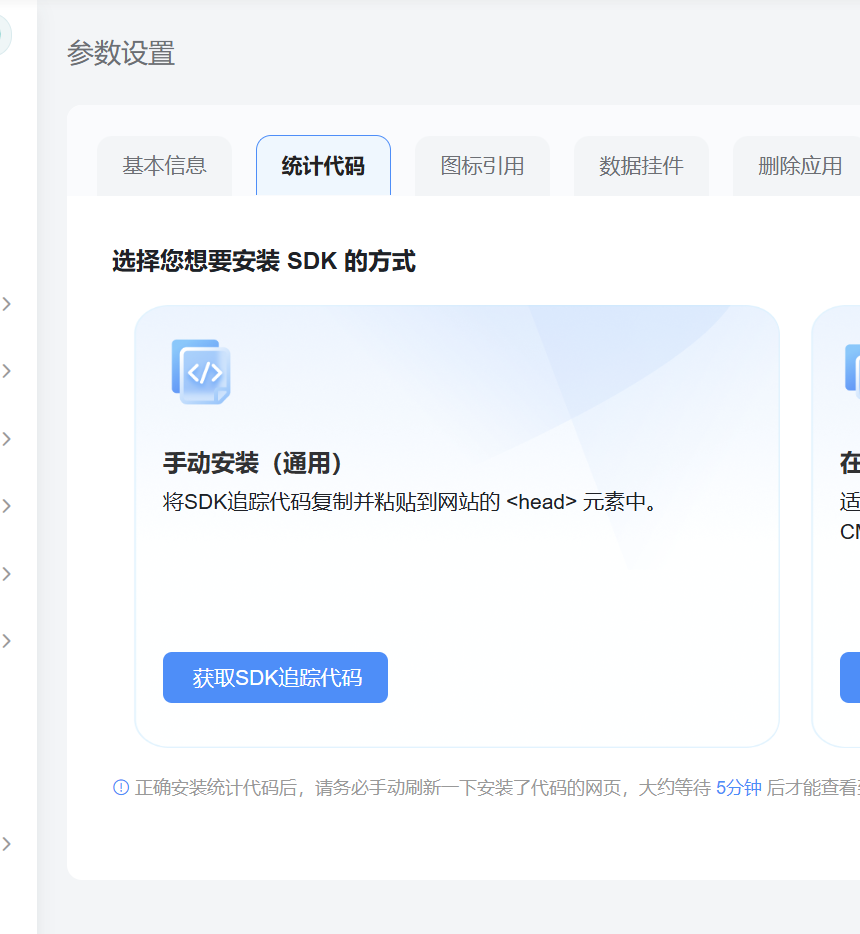Click the info icon beside the refresh notice

[121, 787]
